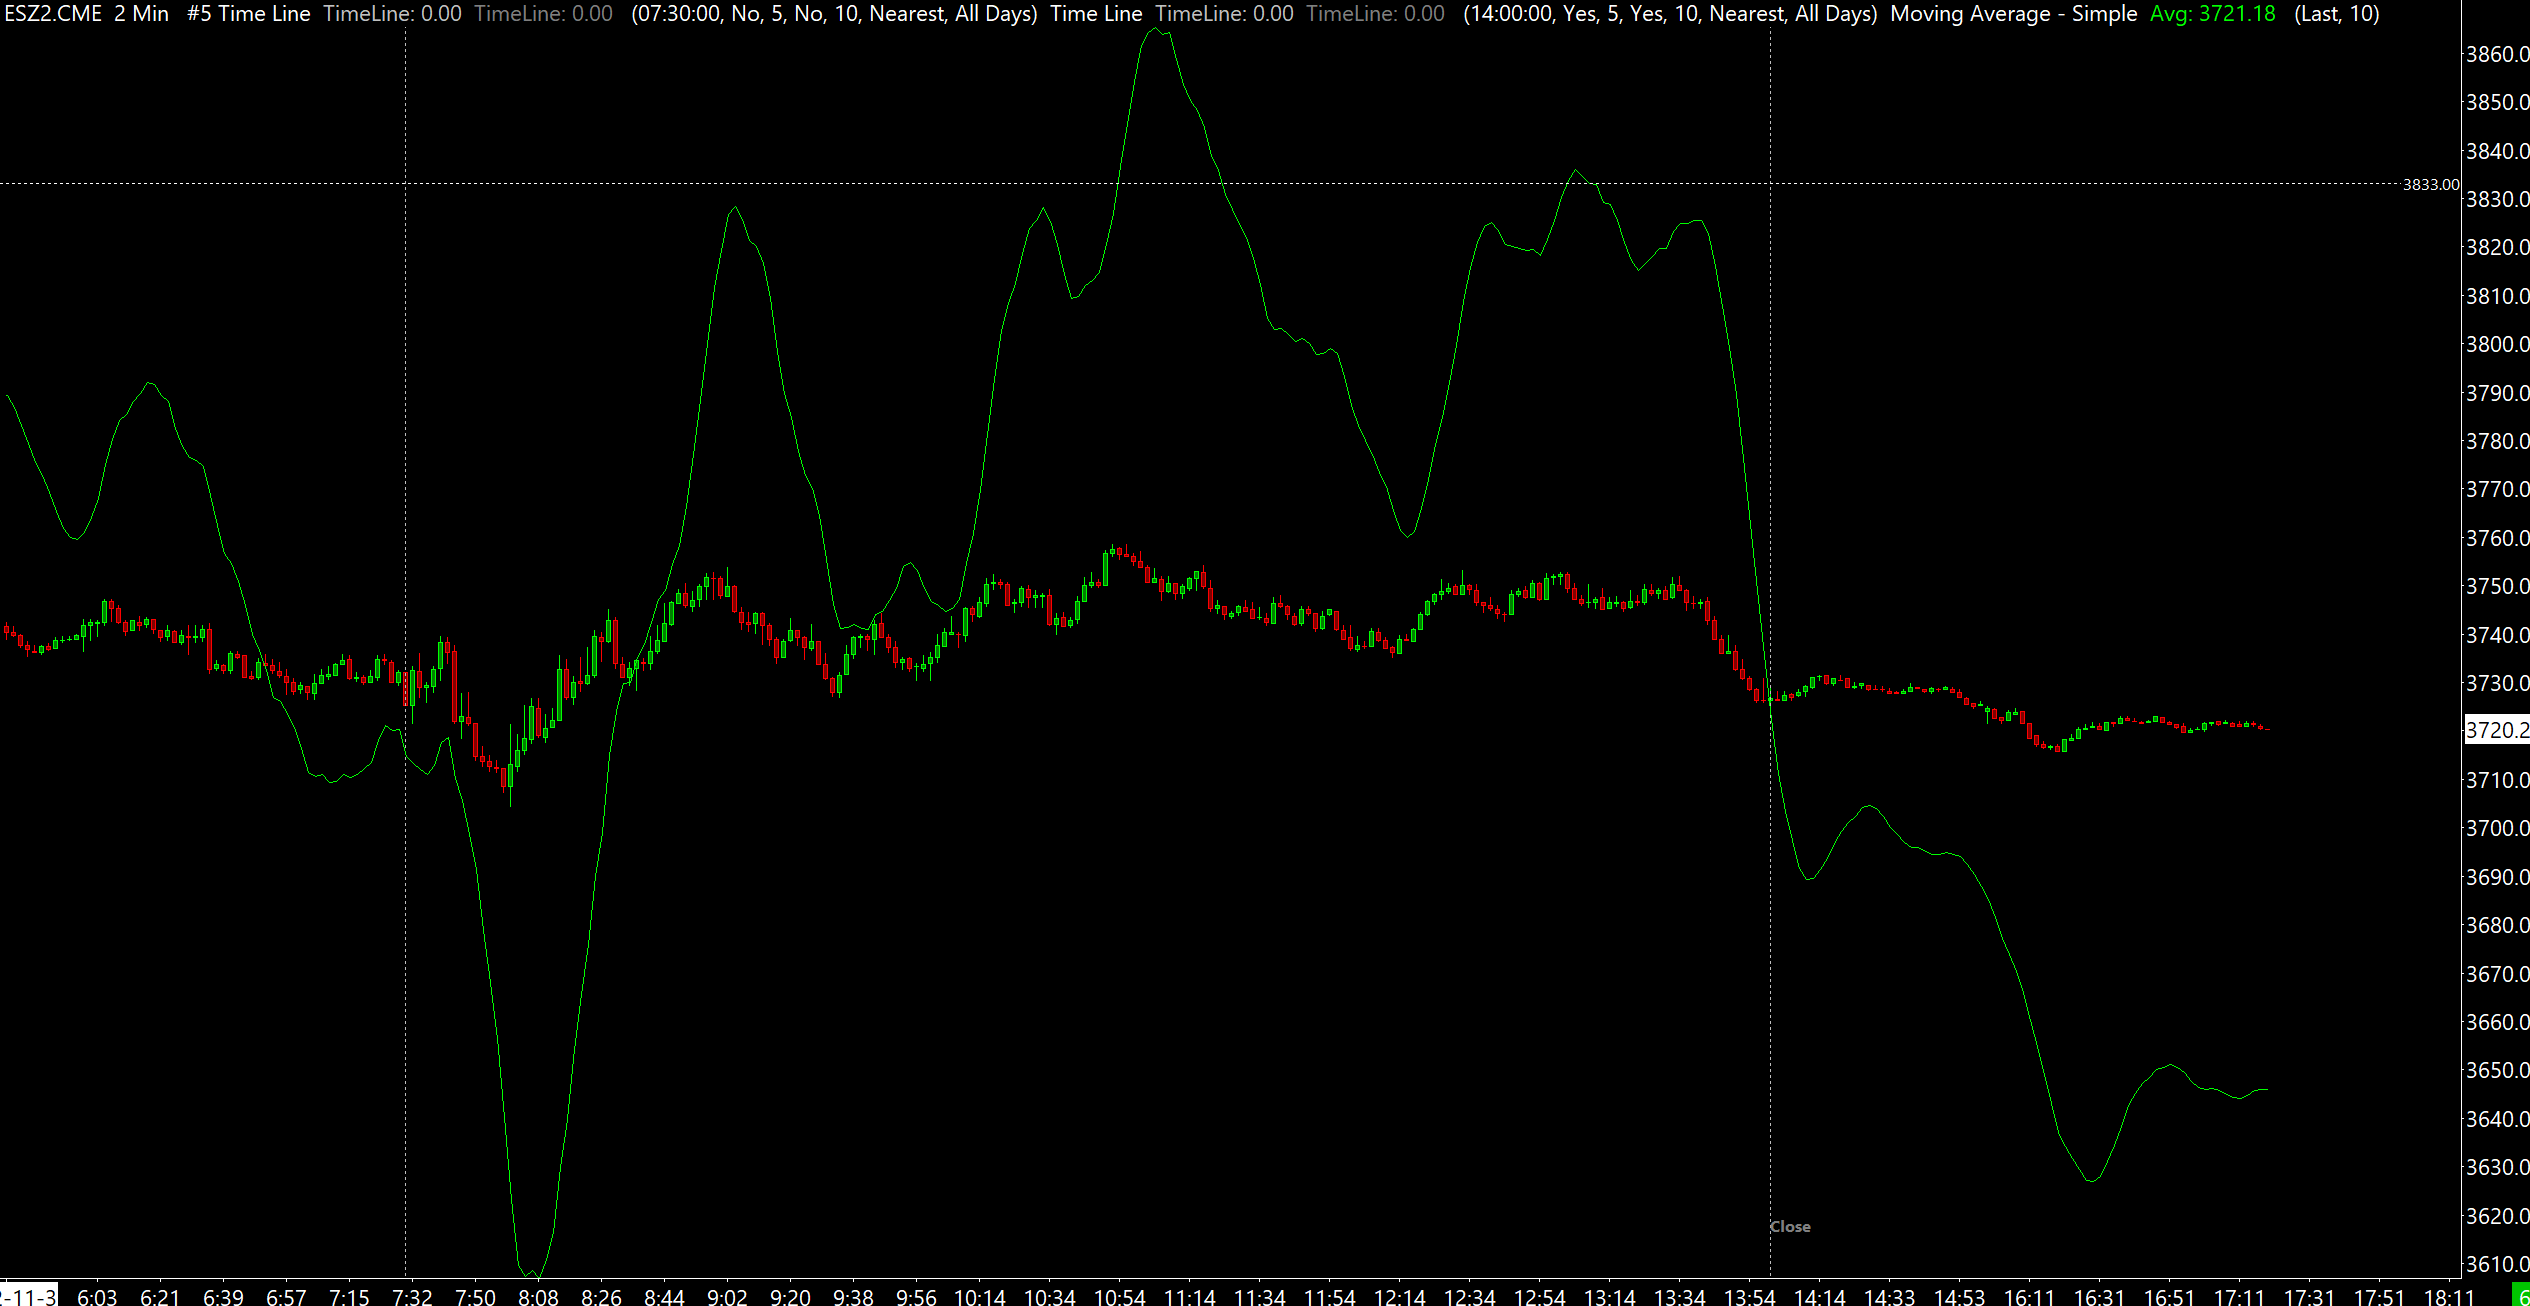Select the #5 Time Line study header
Image resolution: width=2530 pixels, height=1306 pixels.
coord(248,14)
